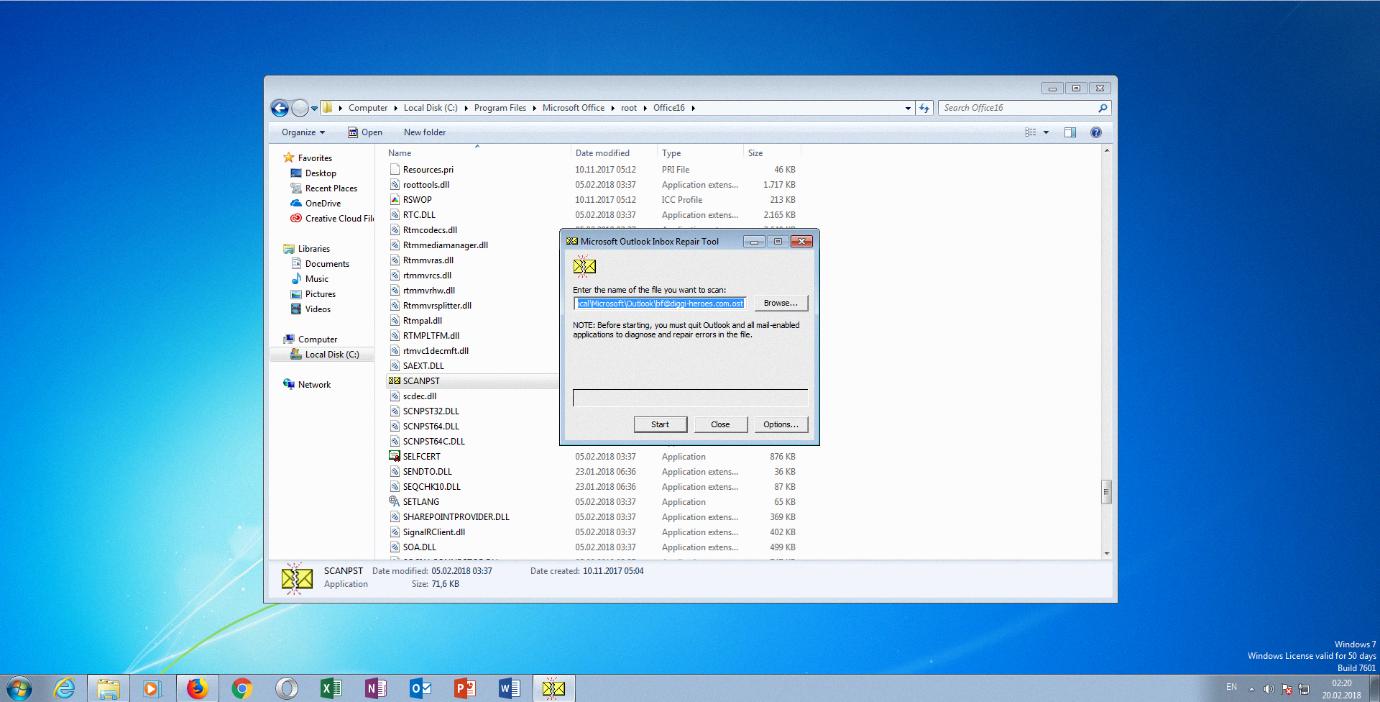The width and height of the screenshot is (1380, 702).
Task: Open the address bar history dropdown
Action: click(908, 108)
